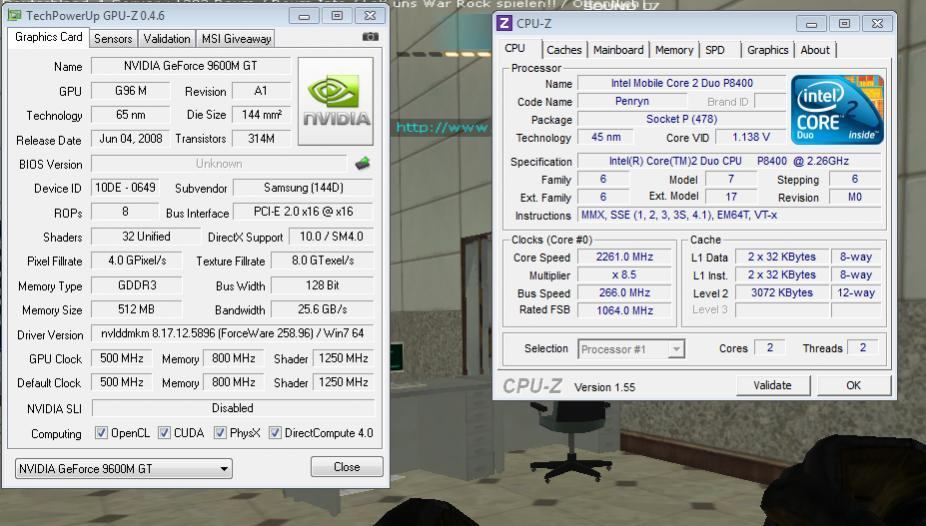Toggle the CUDA checkbox
Screen dimensions: 926x526
click(164, 433)
